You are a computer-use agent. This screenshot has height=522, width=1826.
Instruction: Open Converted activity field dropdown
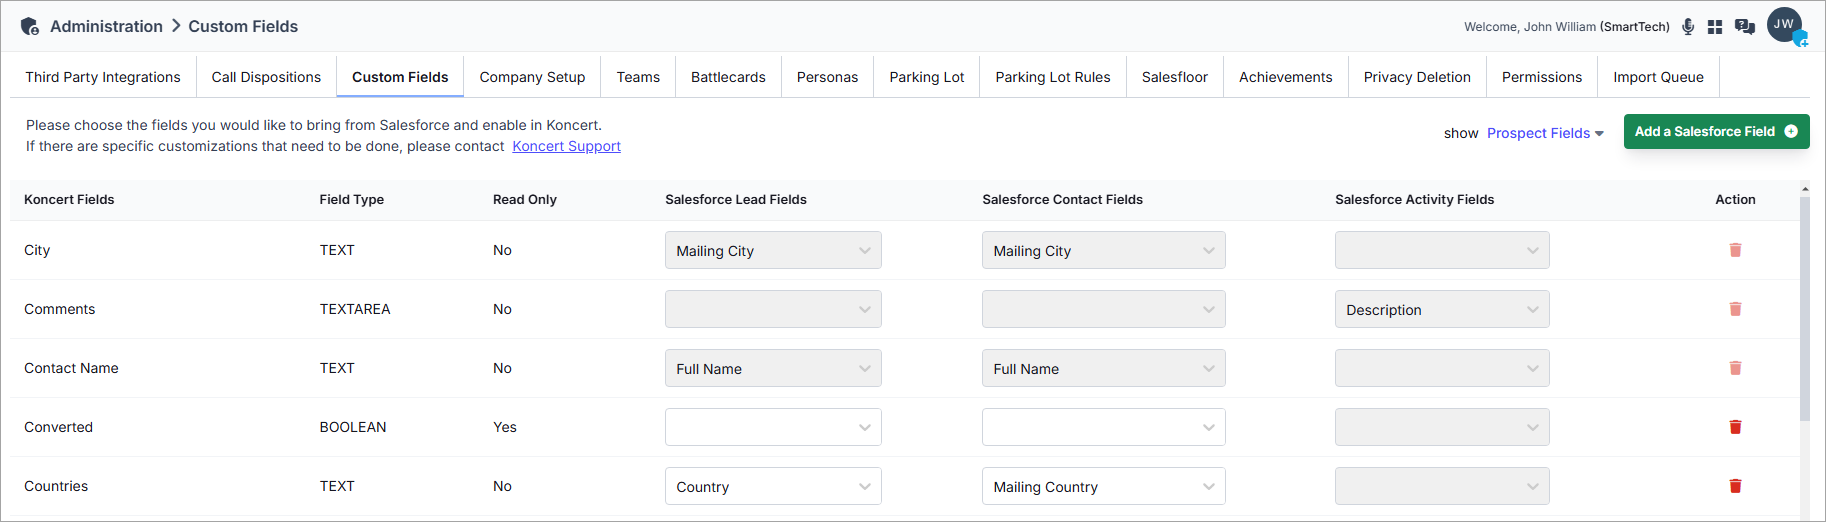tap(1442, 427)
